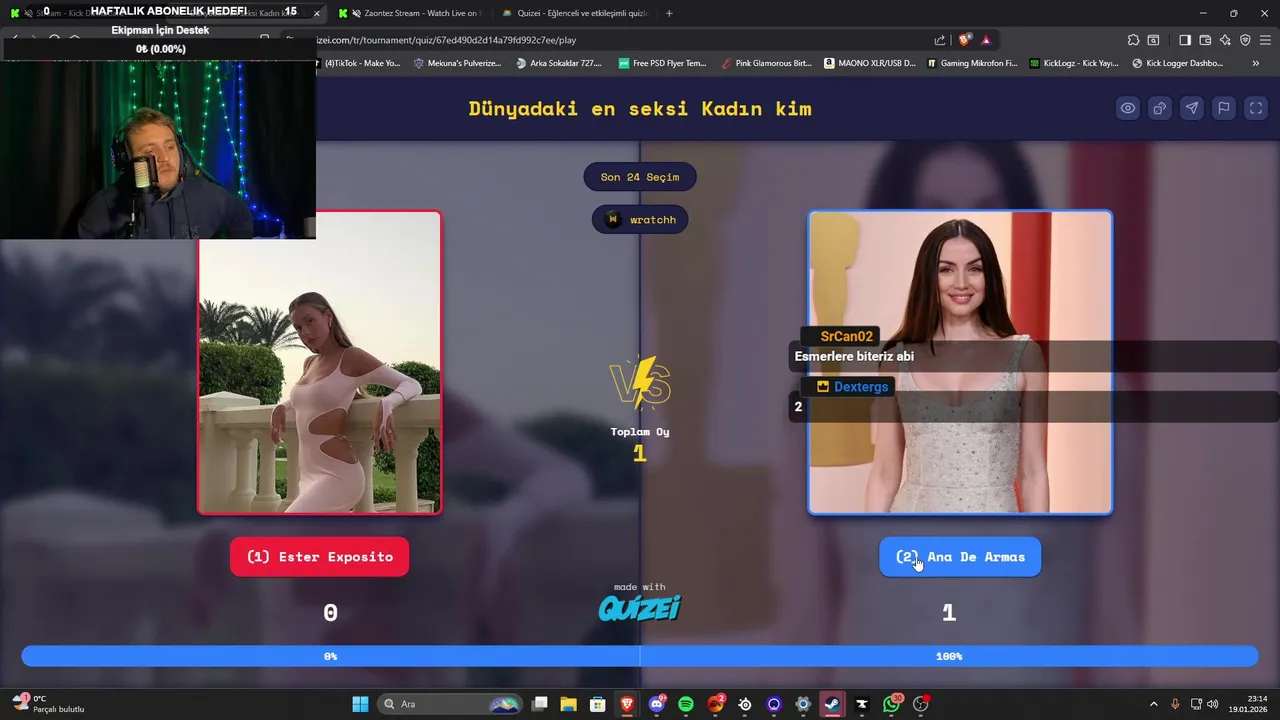Screen dimensions: 1280x720
Task: Click the eye icon in the quiz header
Action: [1128, 108]
